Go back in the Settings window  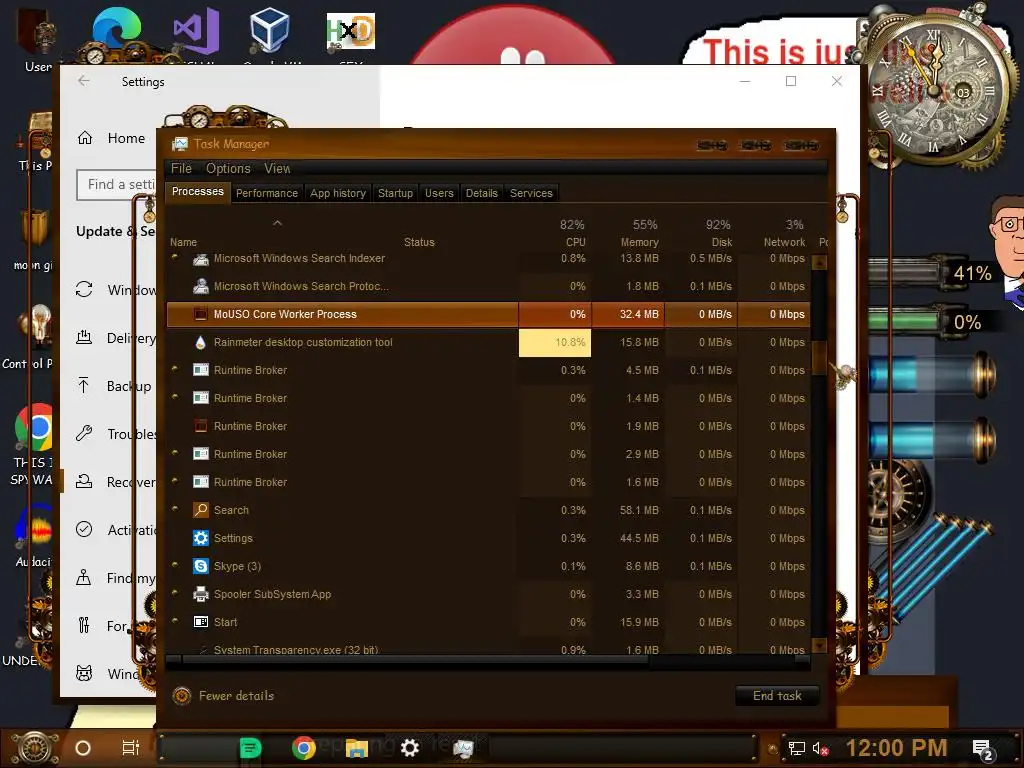84,81
